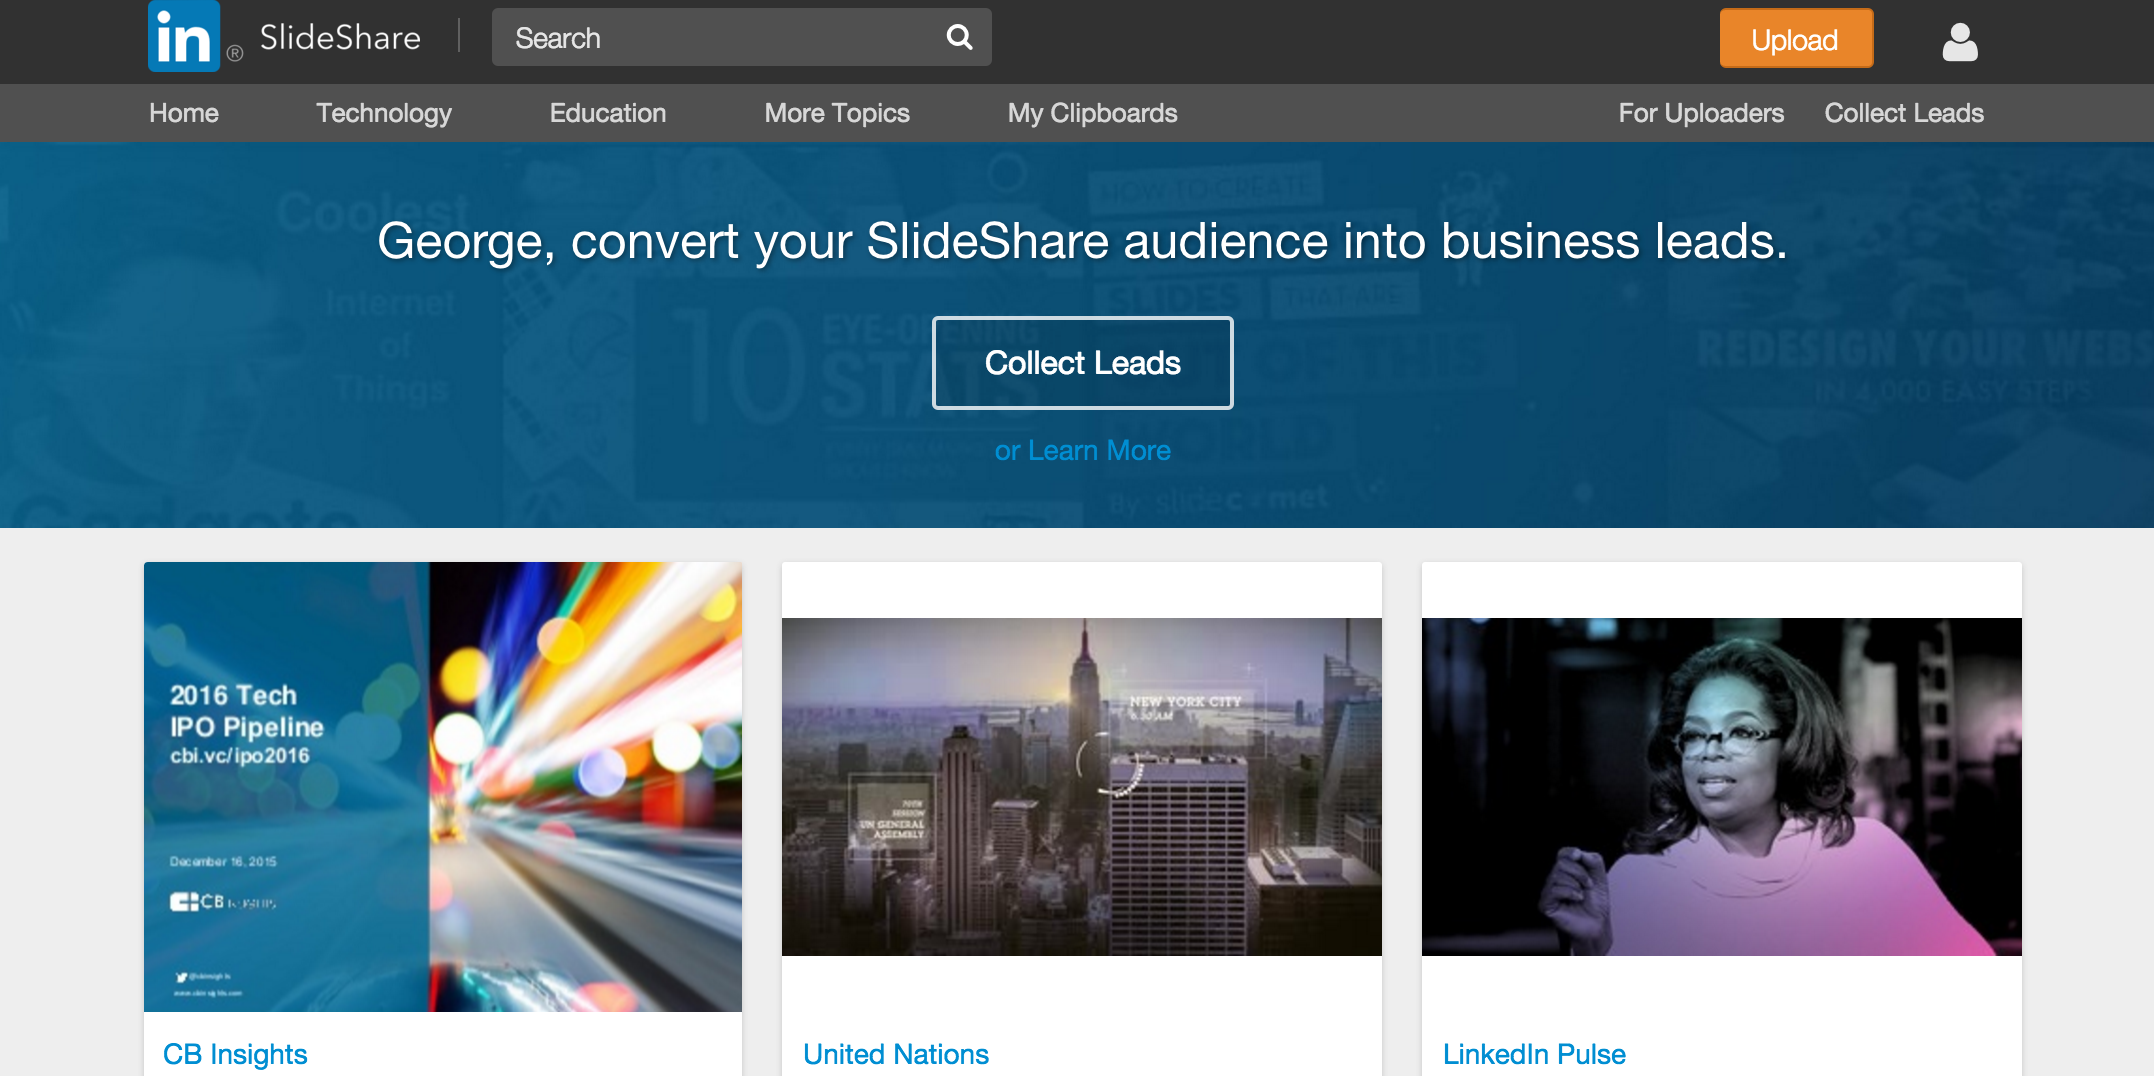Click the Collect Leads banner button
This screenshot has width=2154, height=1076.
tap(1083, 363)
